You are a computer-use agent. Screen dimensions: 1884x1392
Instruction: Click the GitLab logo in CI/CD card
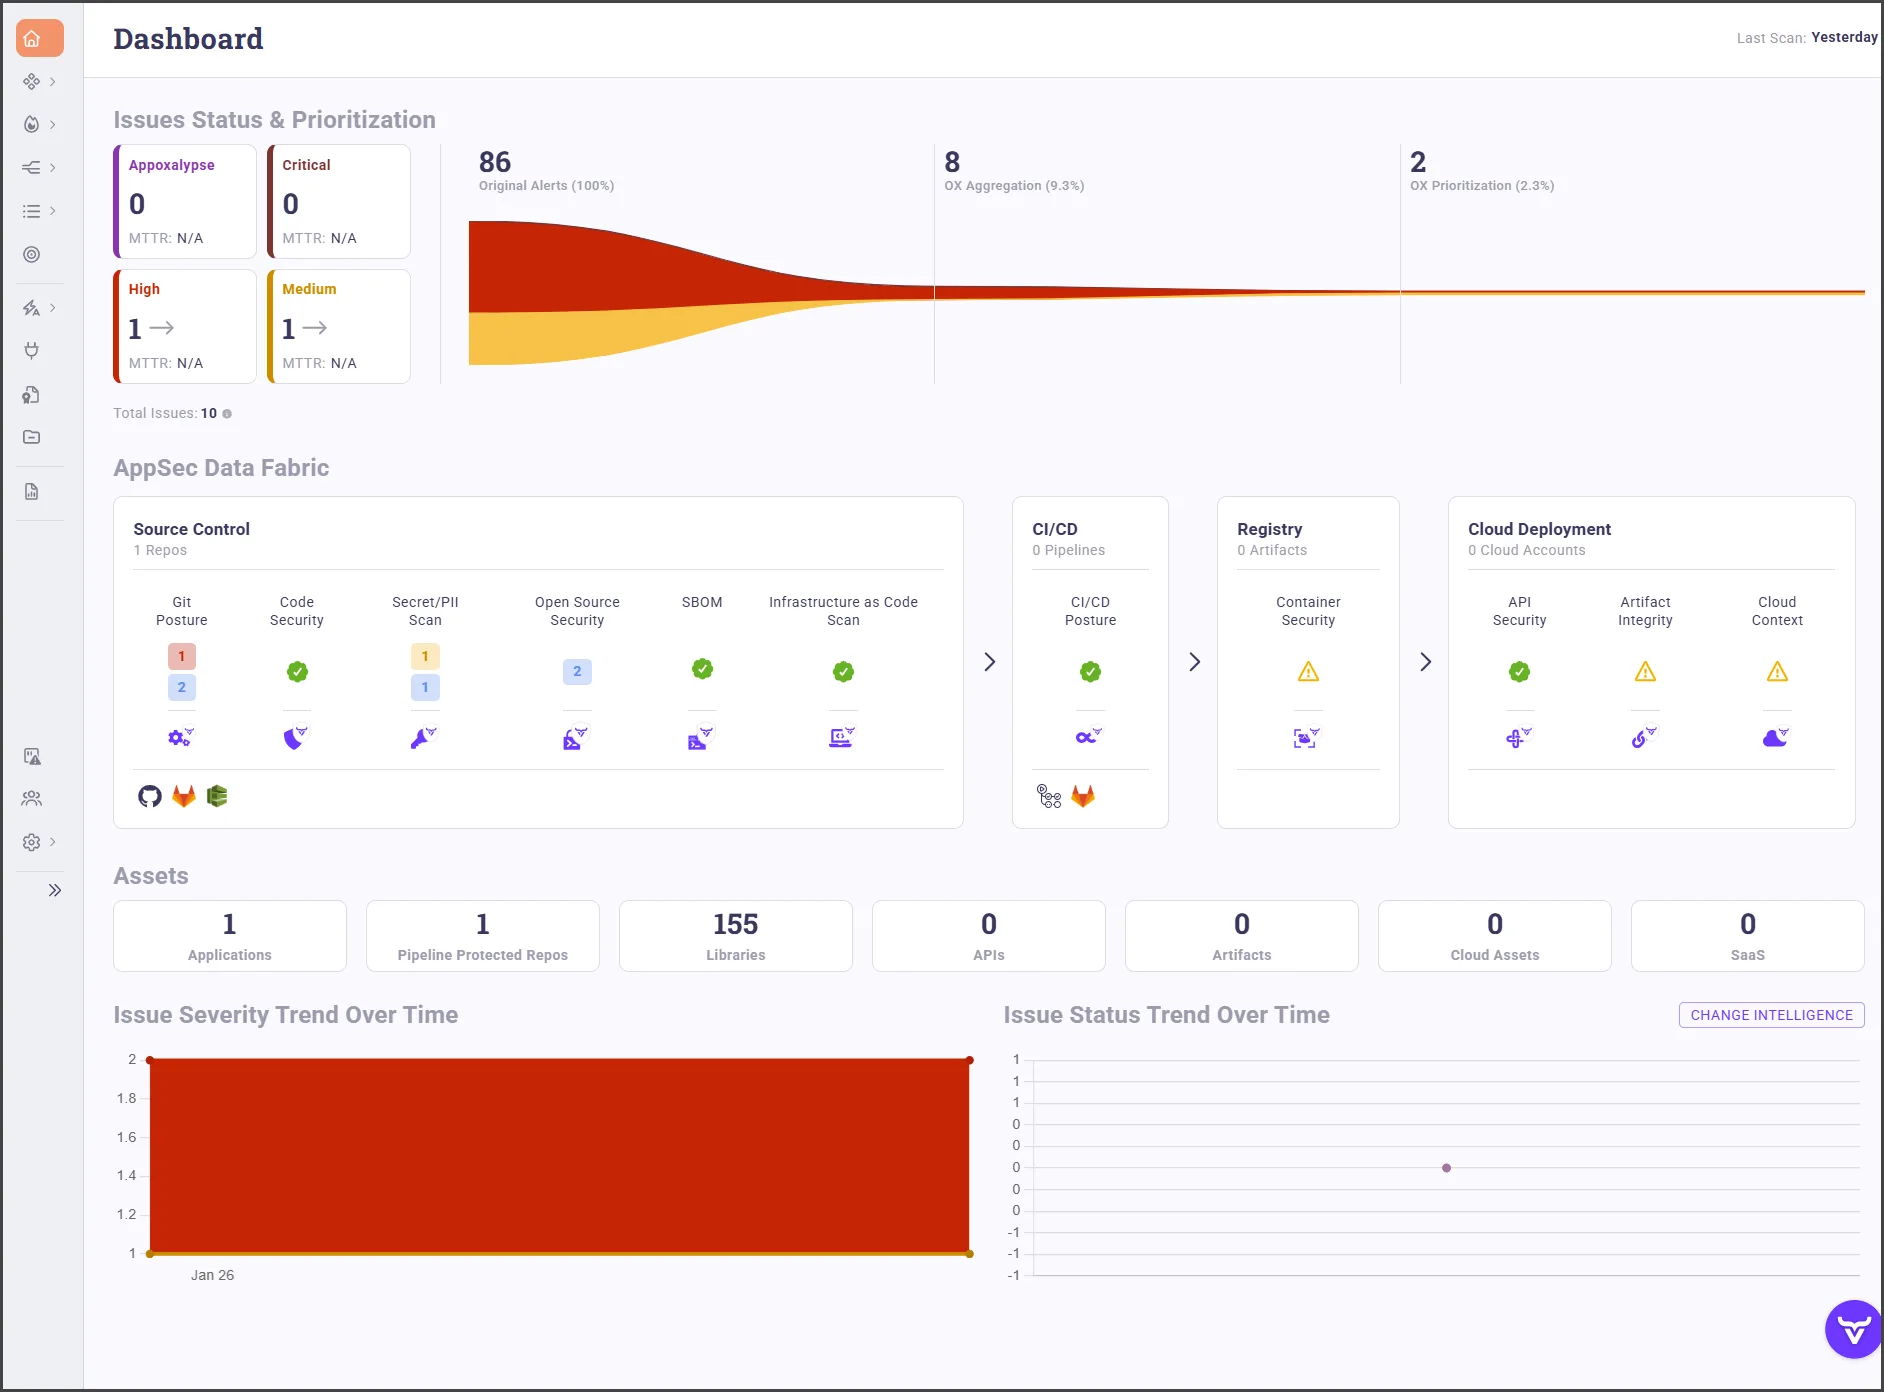point(1083,796)
